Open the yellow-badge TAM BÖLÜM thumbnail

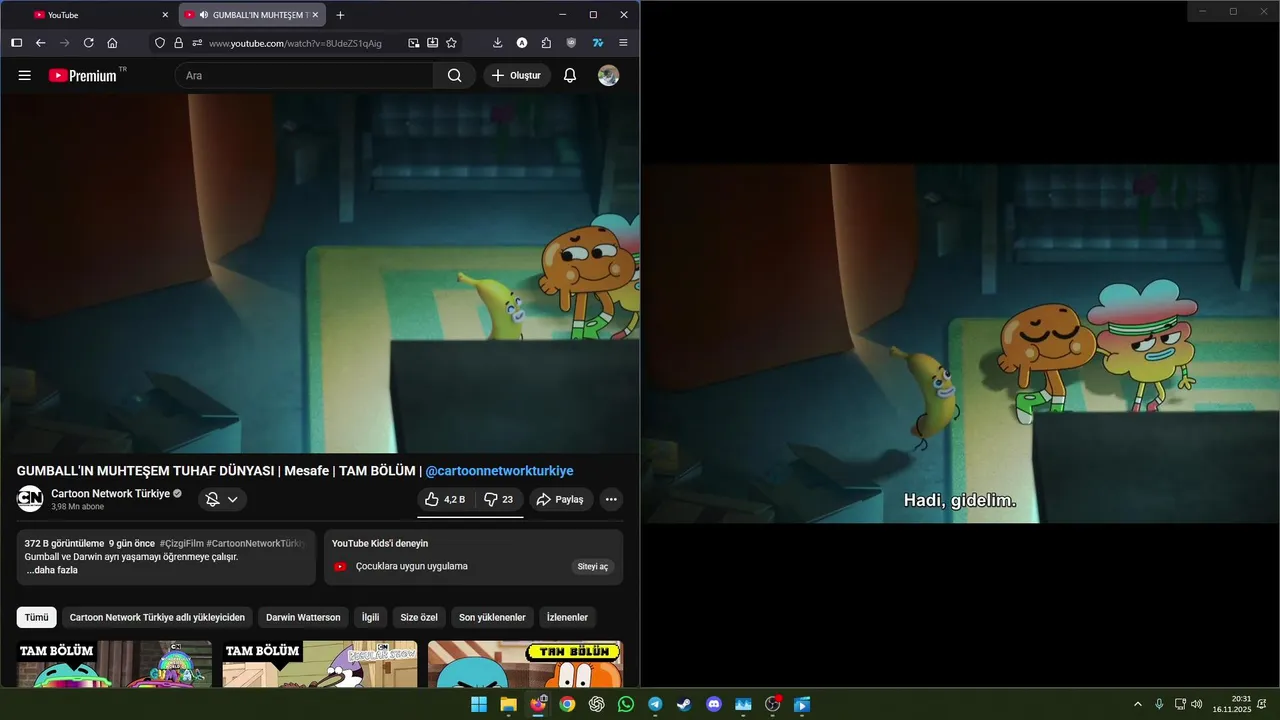coord(525,664)
